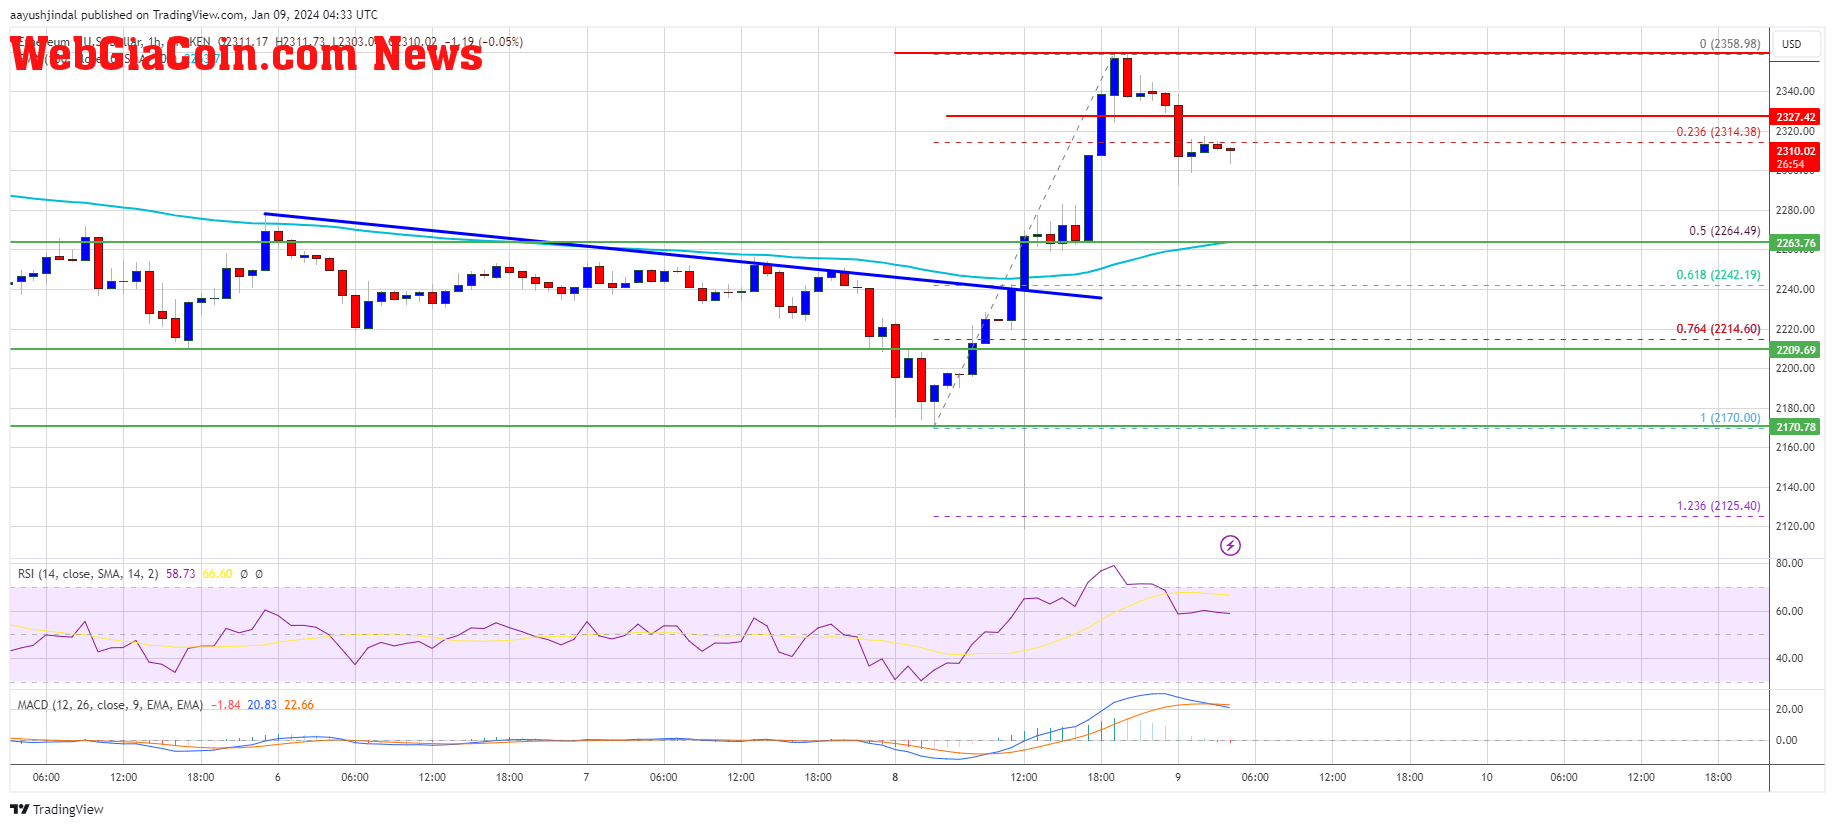The width and height of the screenshot is (1835, 827).
Task: Click the RSI axis value 80.00
Action: click(x=1789, y=563)
